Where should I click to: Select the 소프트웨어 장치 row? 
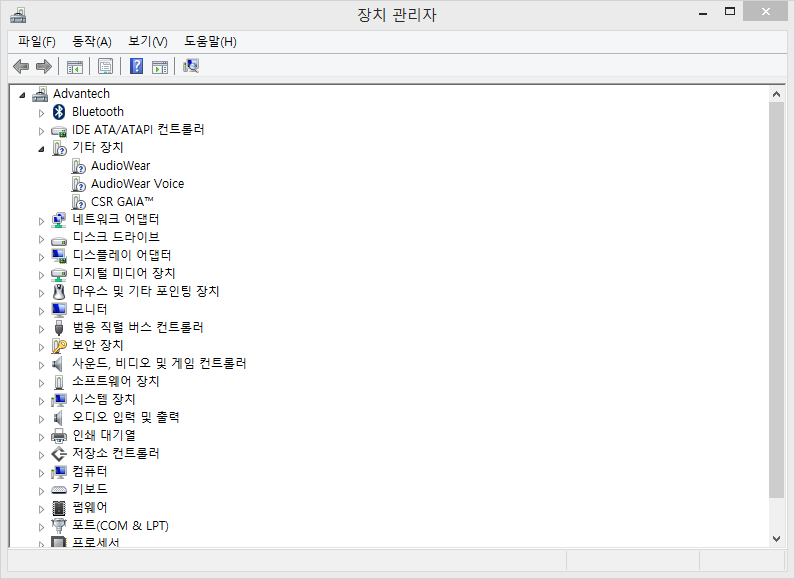click(x=116, y=382)
